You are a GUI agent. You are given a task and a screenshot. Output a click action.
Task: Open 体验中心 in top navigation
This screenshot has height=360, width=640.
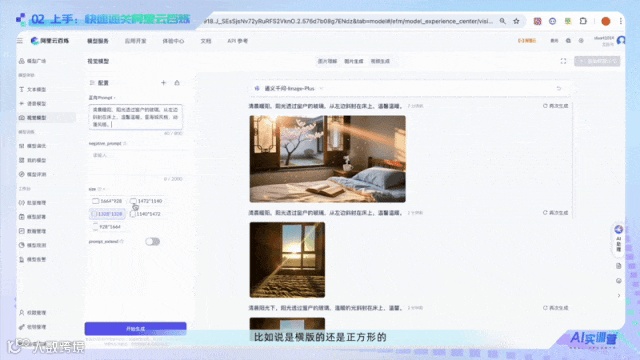[x=173, y=41]
